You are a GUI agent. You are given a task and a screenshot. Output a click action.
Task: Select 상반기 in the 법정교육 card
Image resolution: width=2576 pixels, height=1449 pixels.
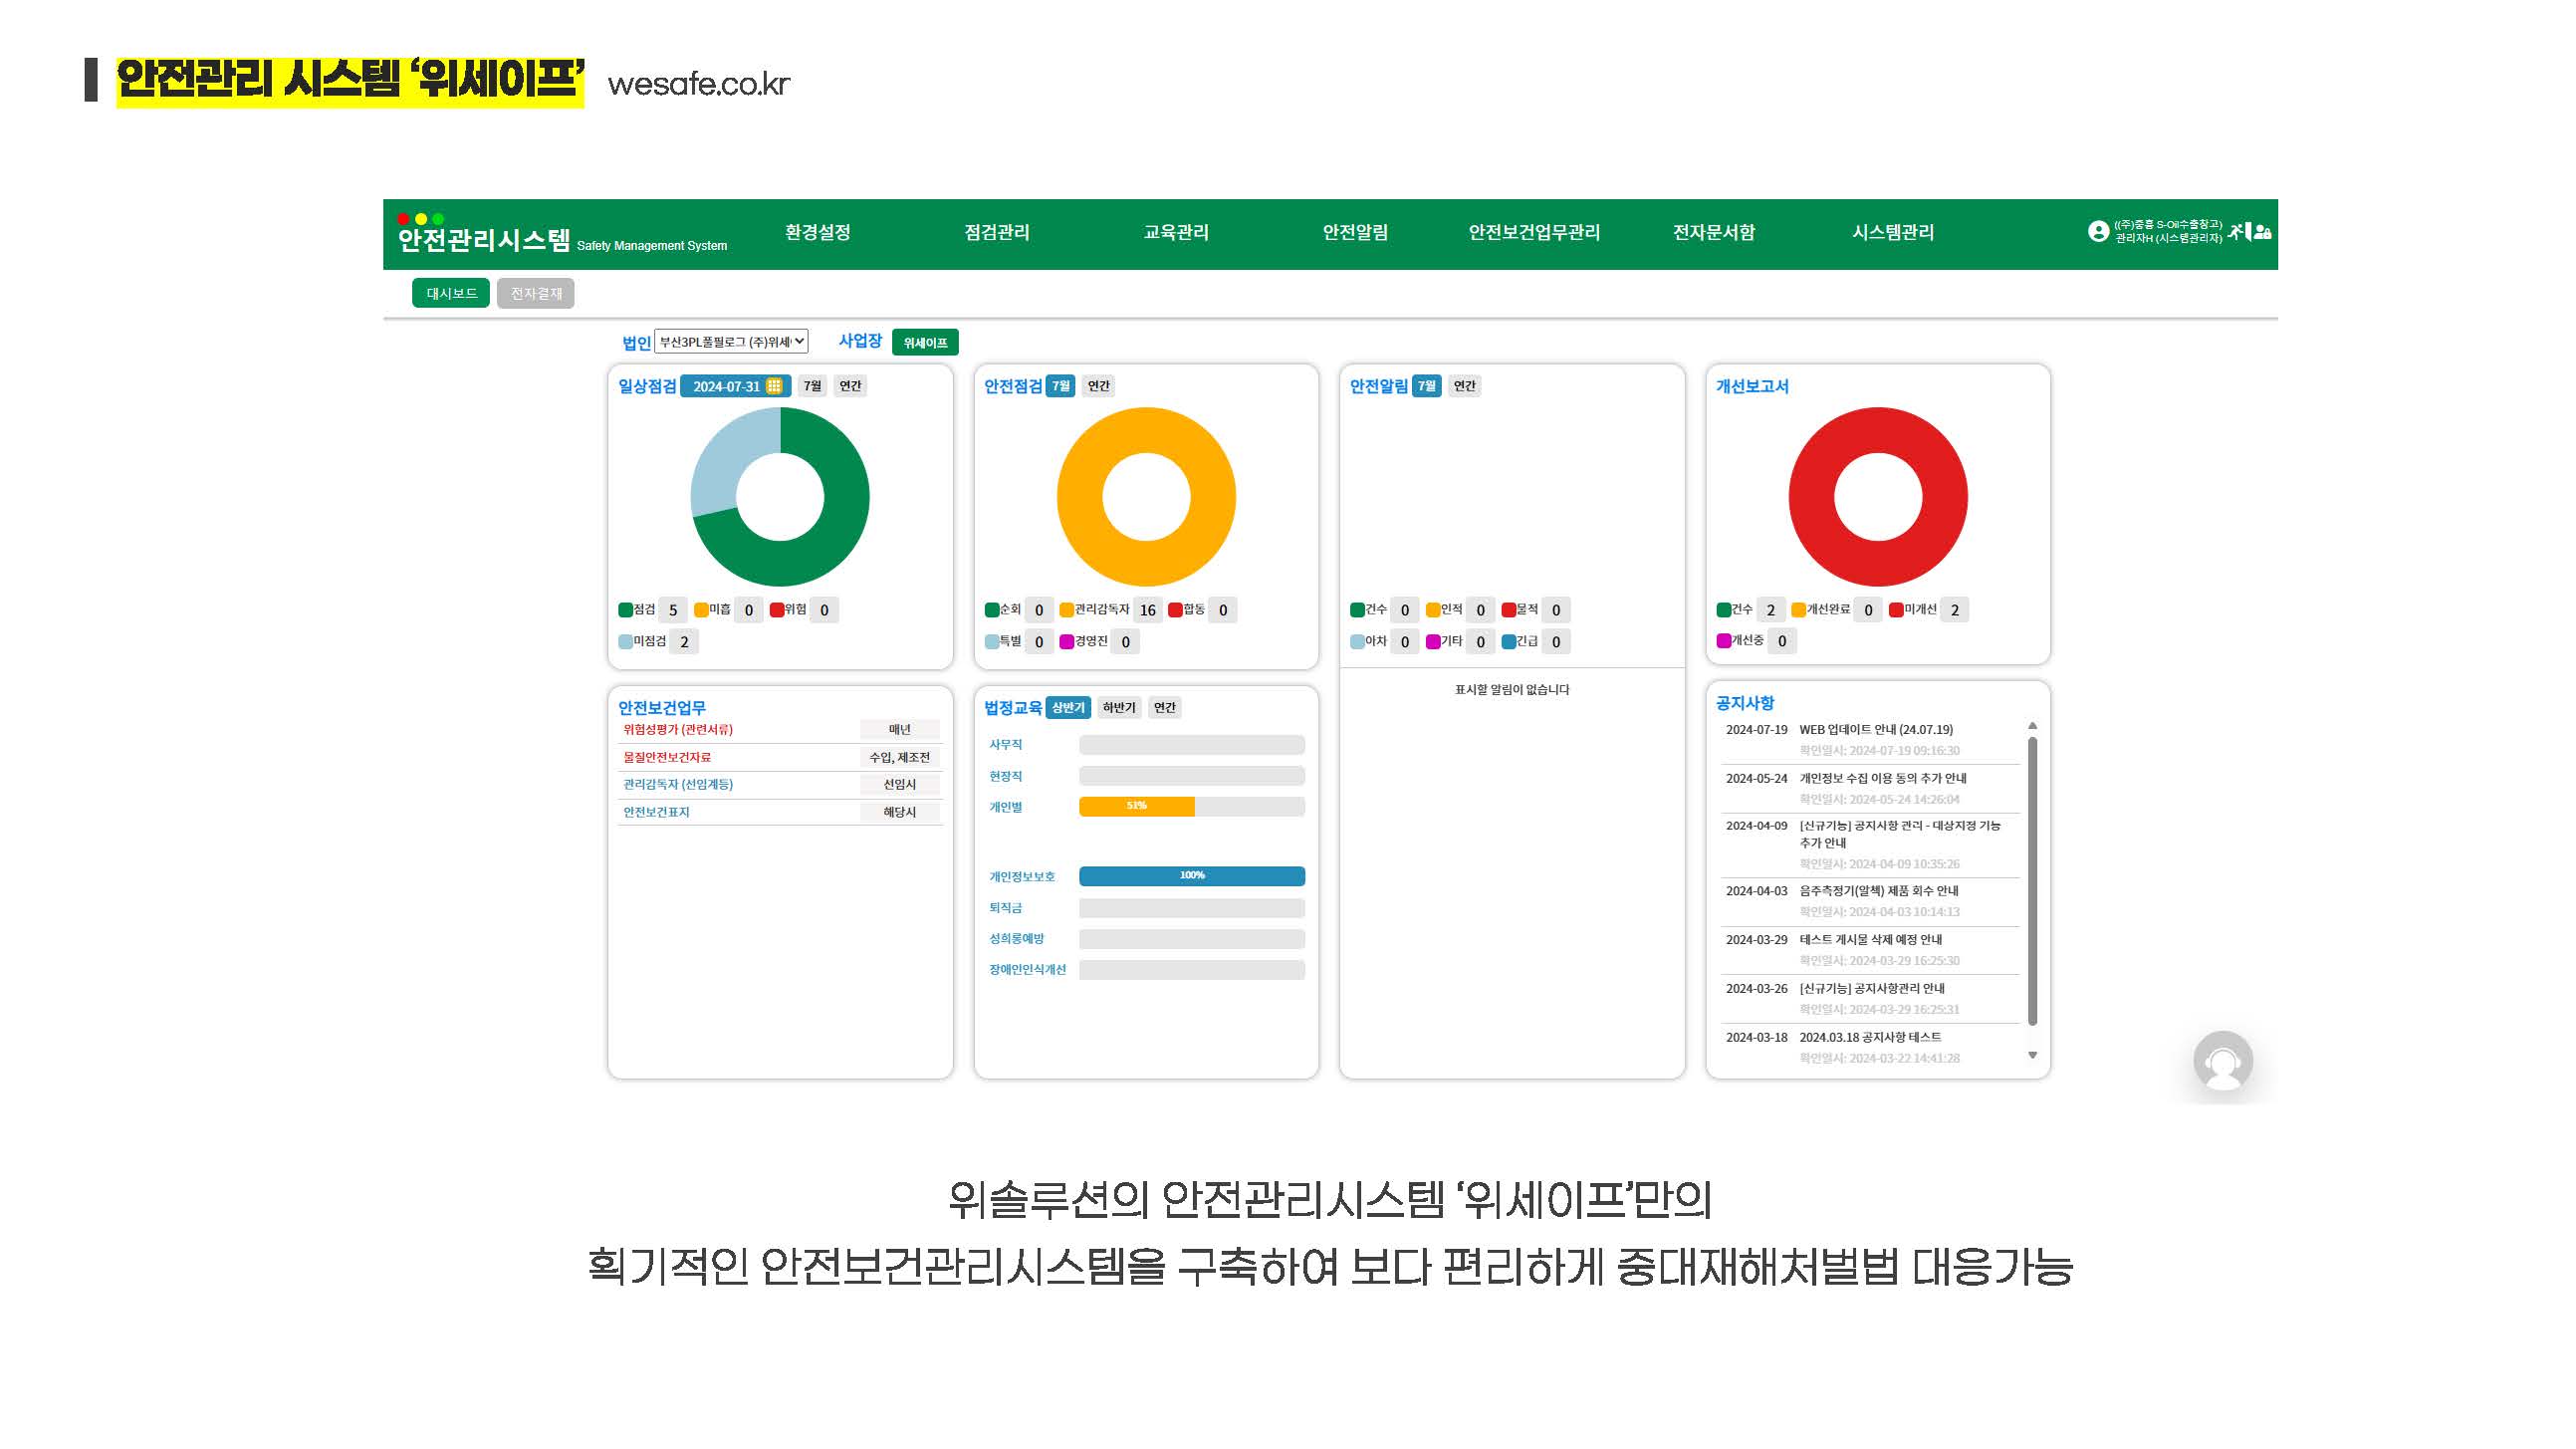tap(1068, 708)
